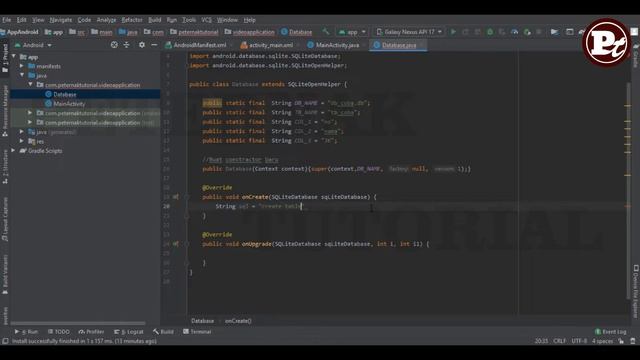This screenshot has width=640, height=360.
Task: Click the Attach debugger to process icon
Action: tap(527, 32)
